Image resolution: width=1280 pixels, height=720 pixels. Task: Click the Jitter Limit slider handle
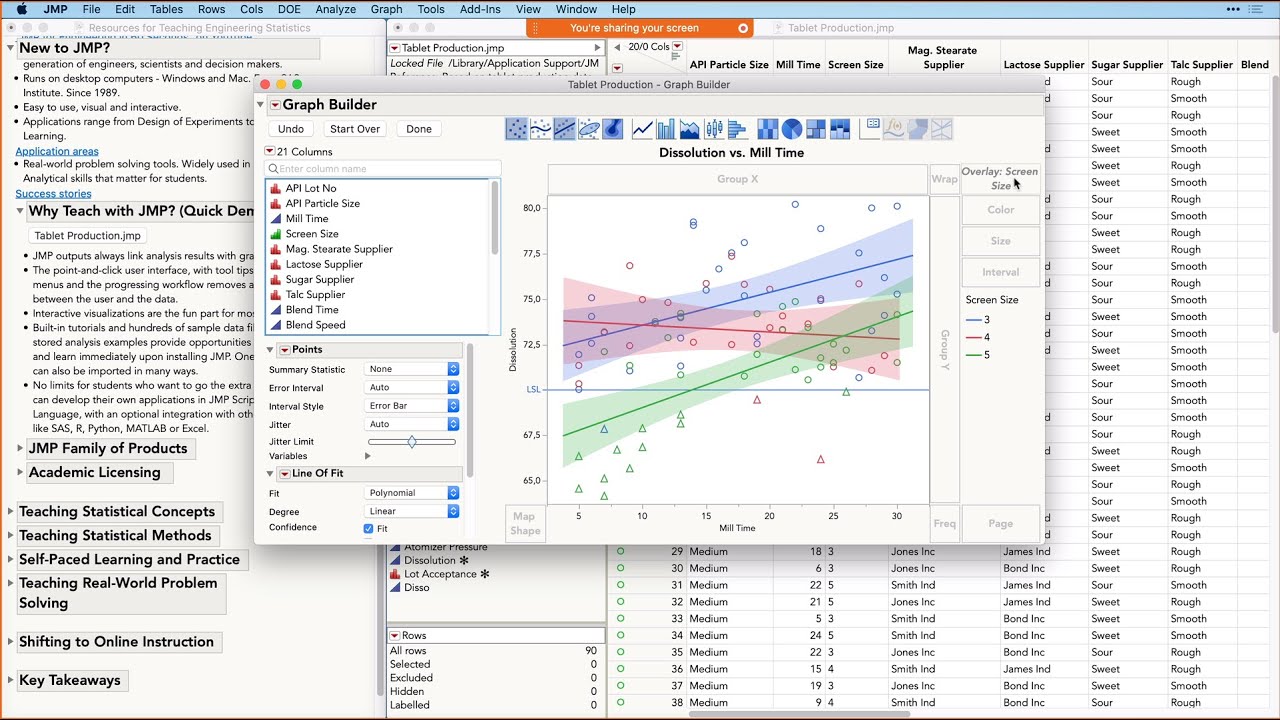coord(412,441)
